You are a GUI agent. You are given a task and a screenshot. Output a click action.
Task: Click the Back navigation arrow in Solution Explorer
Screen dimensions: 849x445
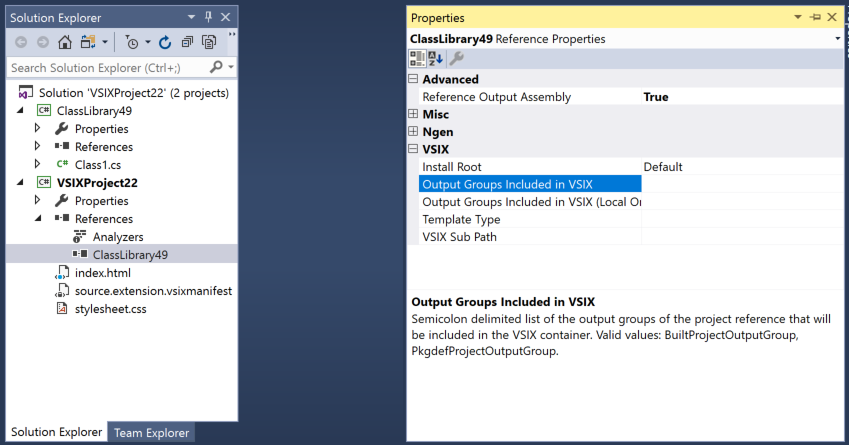tap(21, 42)
